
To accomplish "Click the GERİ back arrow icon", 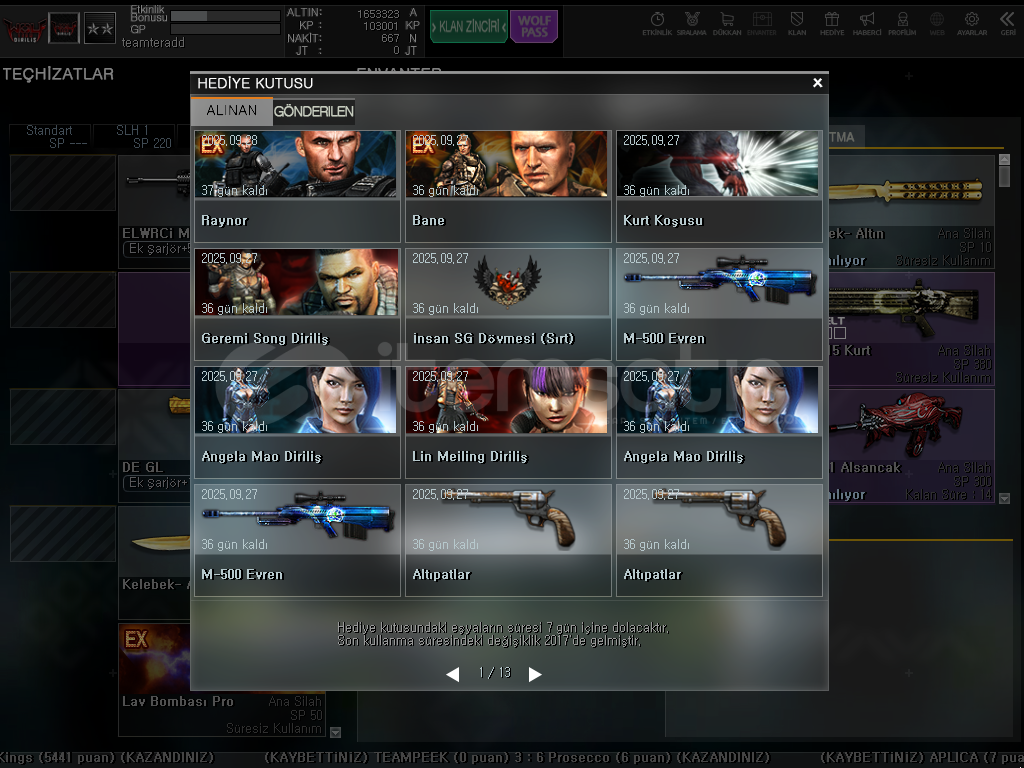I will [x=1008, y=24].
